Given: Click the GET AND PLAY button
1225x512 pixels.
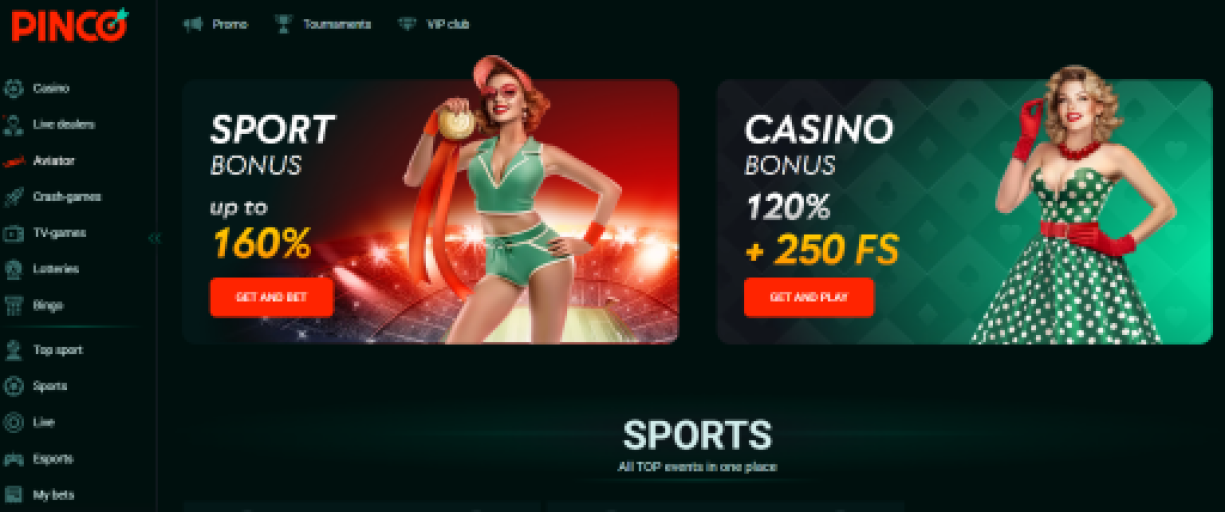Looking at the screenshot, I should pyautogui.click(x=809, y=297).
